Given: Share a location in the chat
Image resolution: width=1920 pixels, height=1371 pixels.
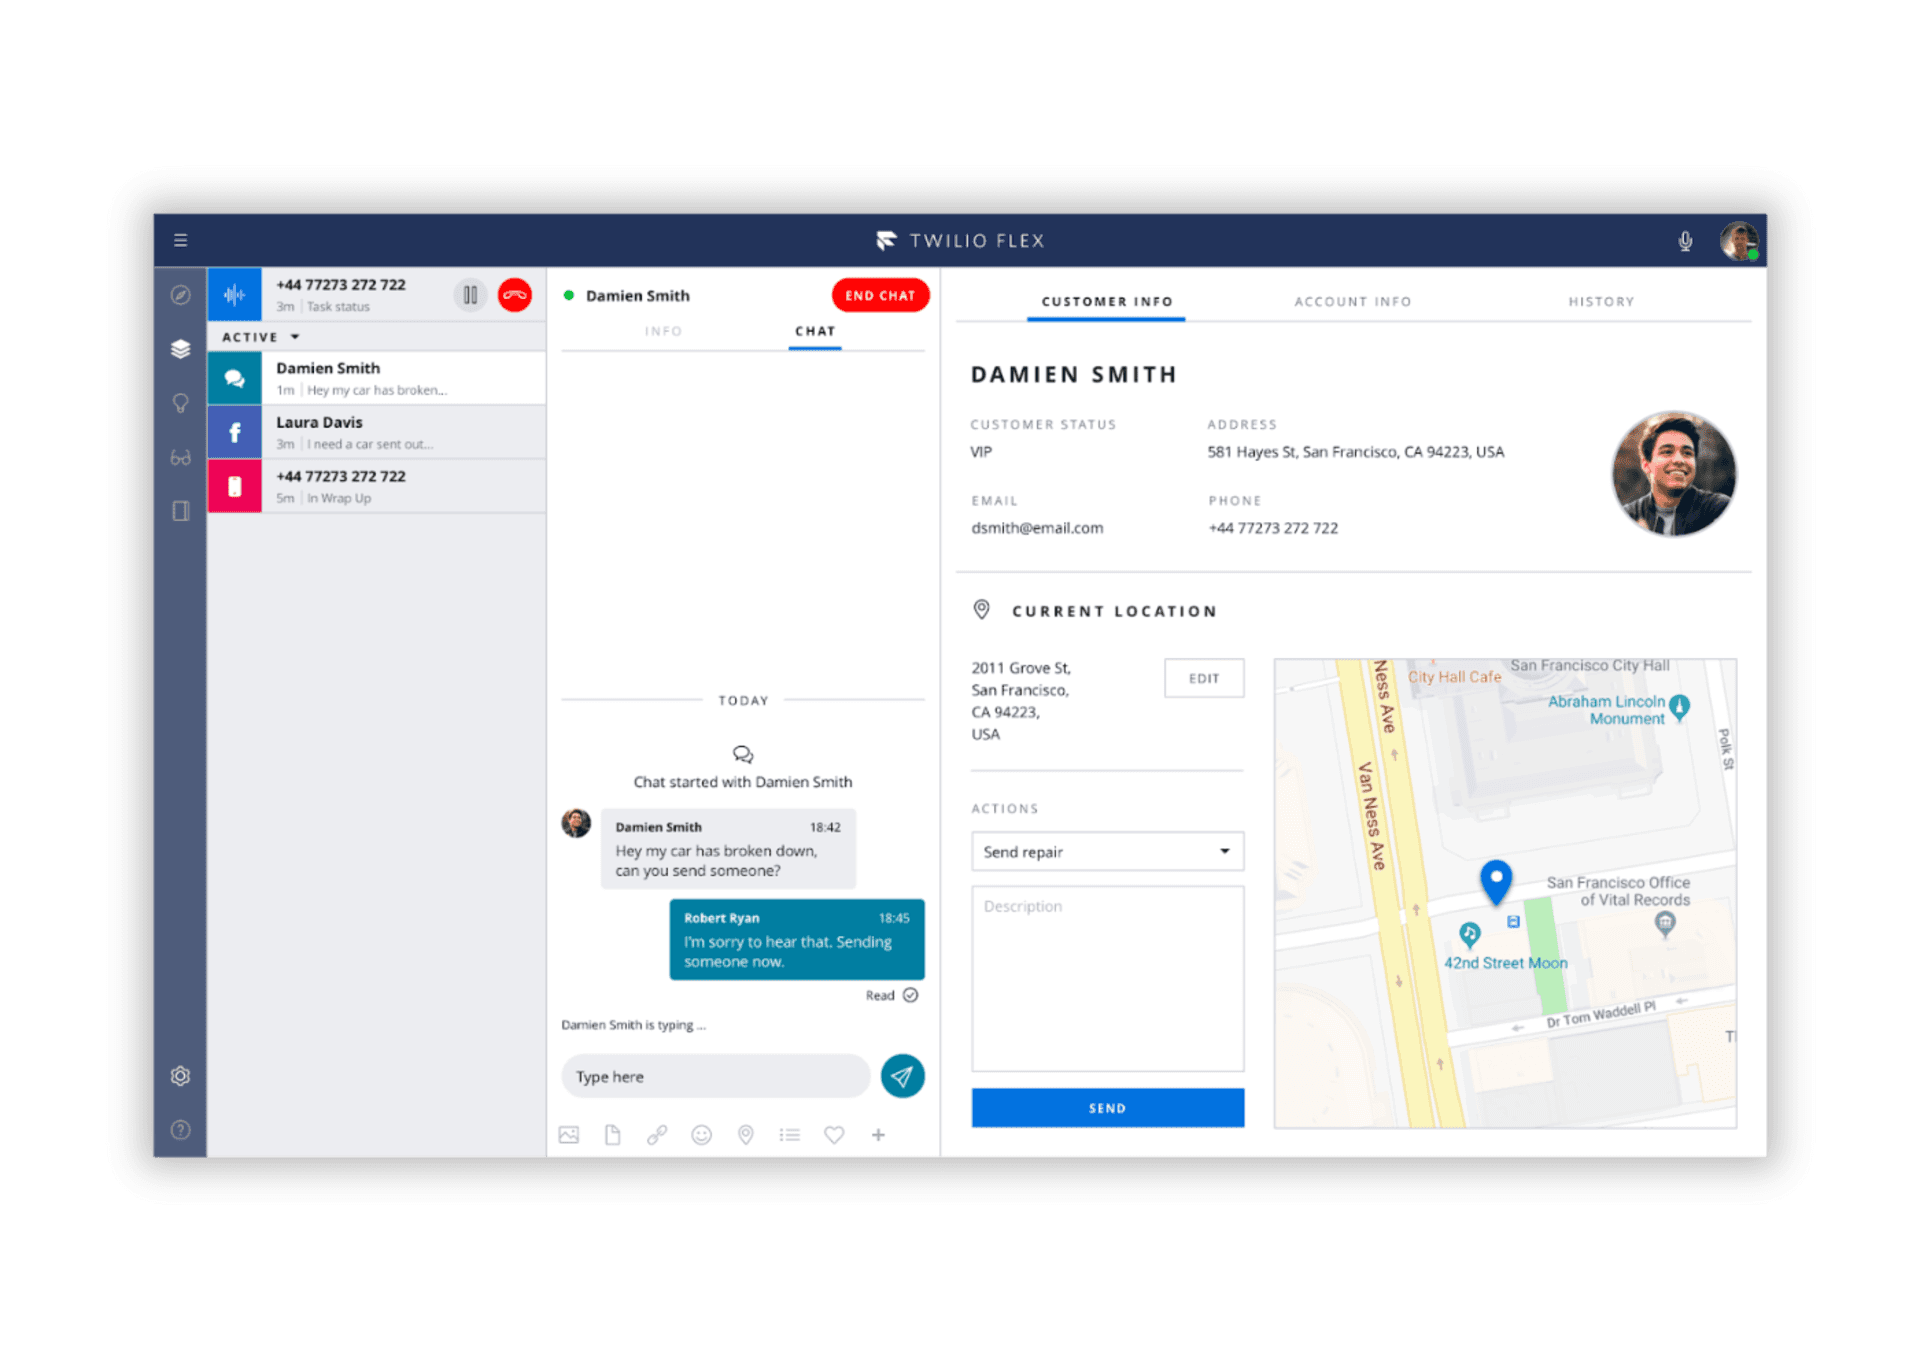Looking at the screenshot, I should 745,1134.
